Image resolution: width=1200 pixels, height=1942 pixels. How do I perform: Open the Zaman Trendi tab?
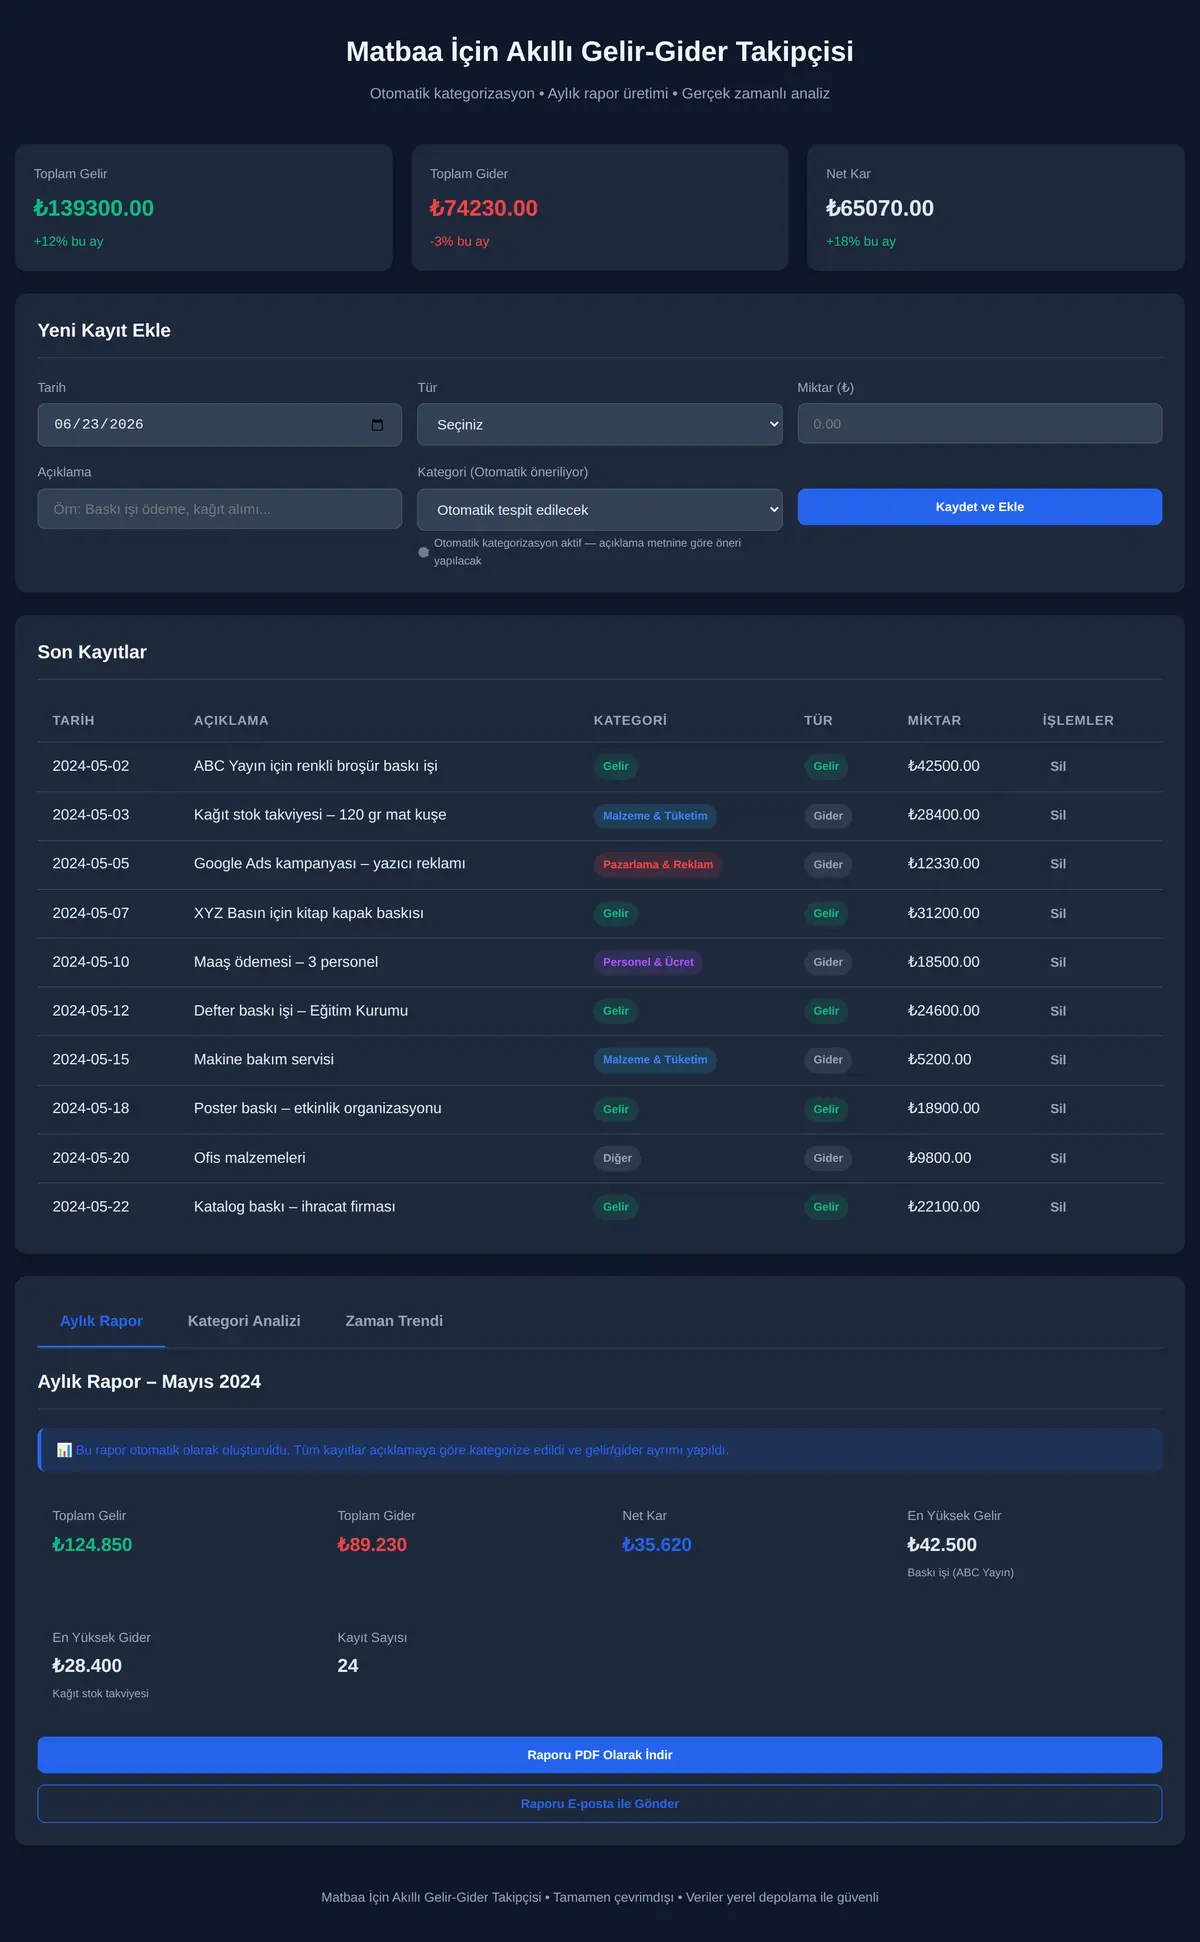[x=394, y=1321]
